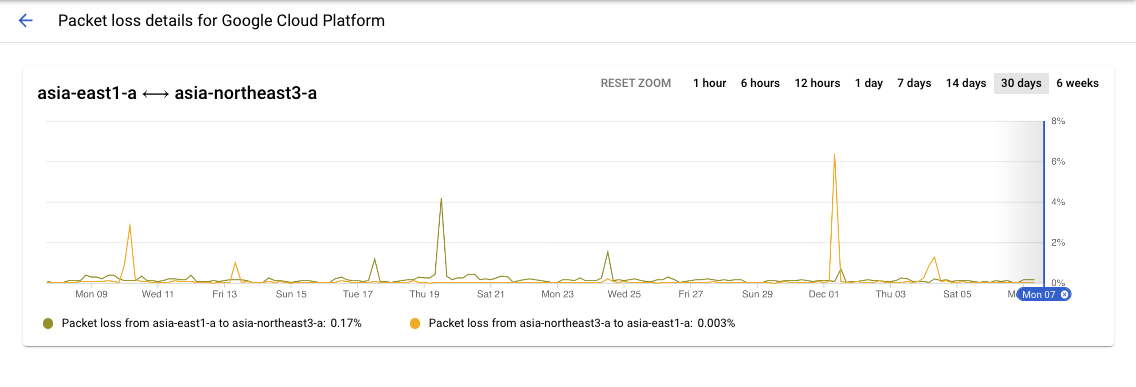Click the Mon 07 timeline marker label
The image size is (1136, 387).
coord(1038,294)
